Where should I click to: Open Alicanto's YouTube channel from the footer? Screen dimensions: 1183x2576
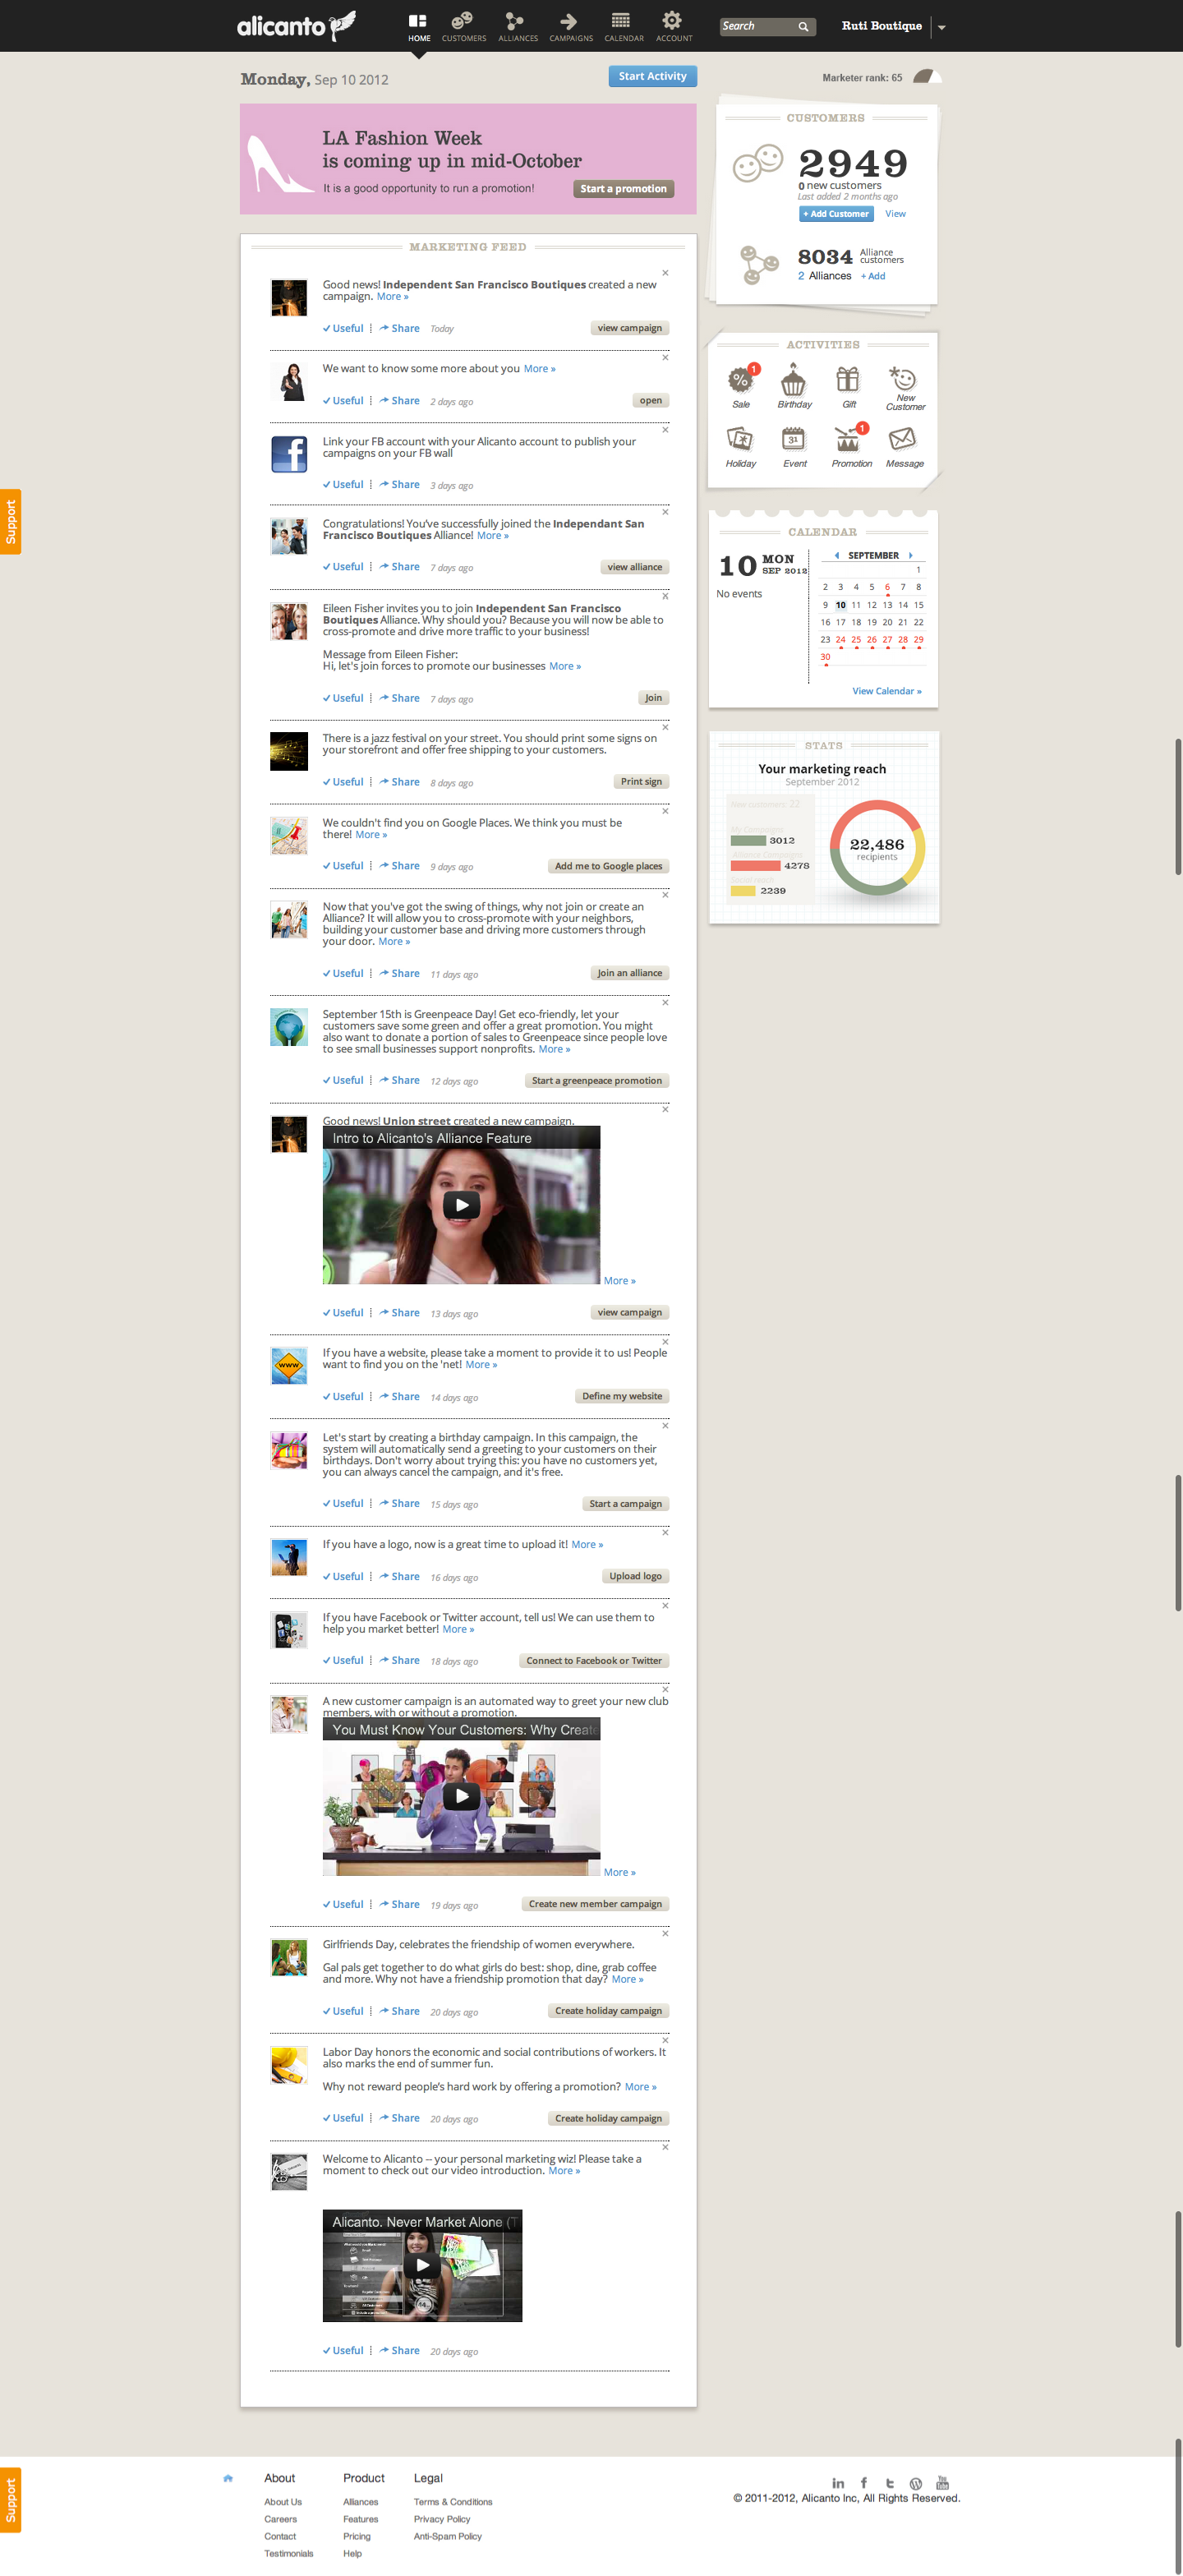coord(942,2482)
